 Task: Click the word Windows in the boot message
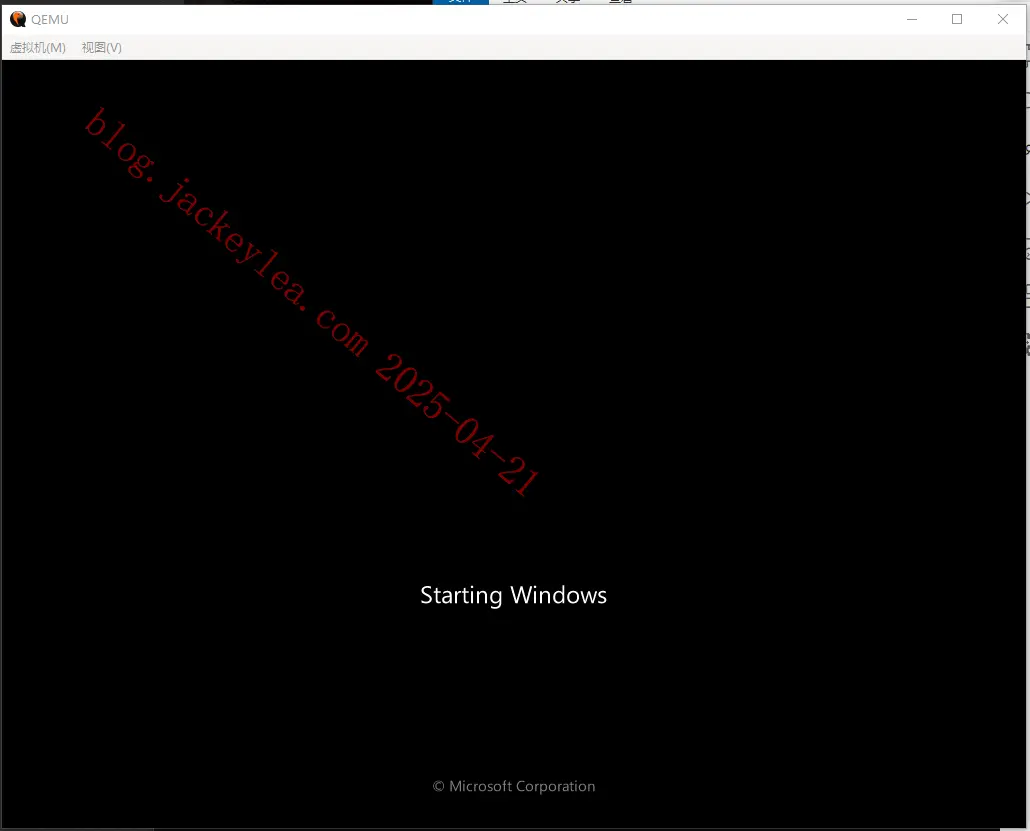click(558, 595)
